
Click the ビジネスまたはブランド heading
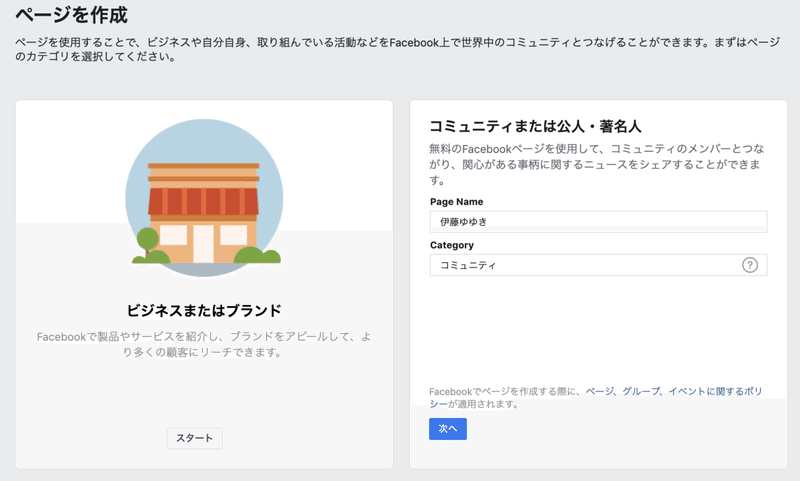(x=204, y=310)
